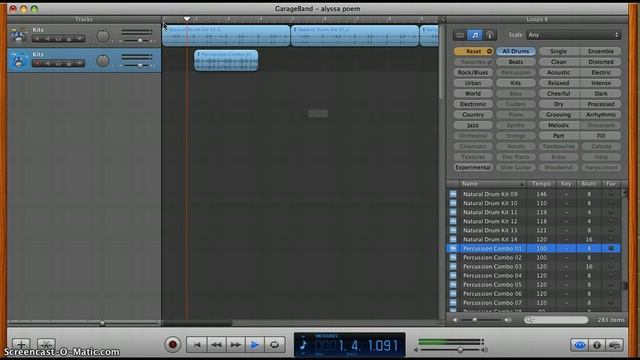The height and width of the screenshot is (360, 640).
Task: Add a new track with the plus button
Action: (x=21, y=344)
